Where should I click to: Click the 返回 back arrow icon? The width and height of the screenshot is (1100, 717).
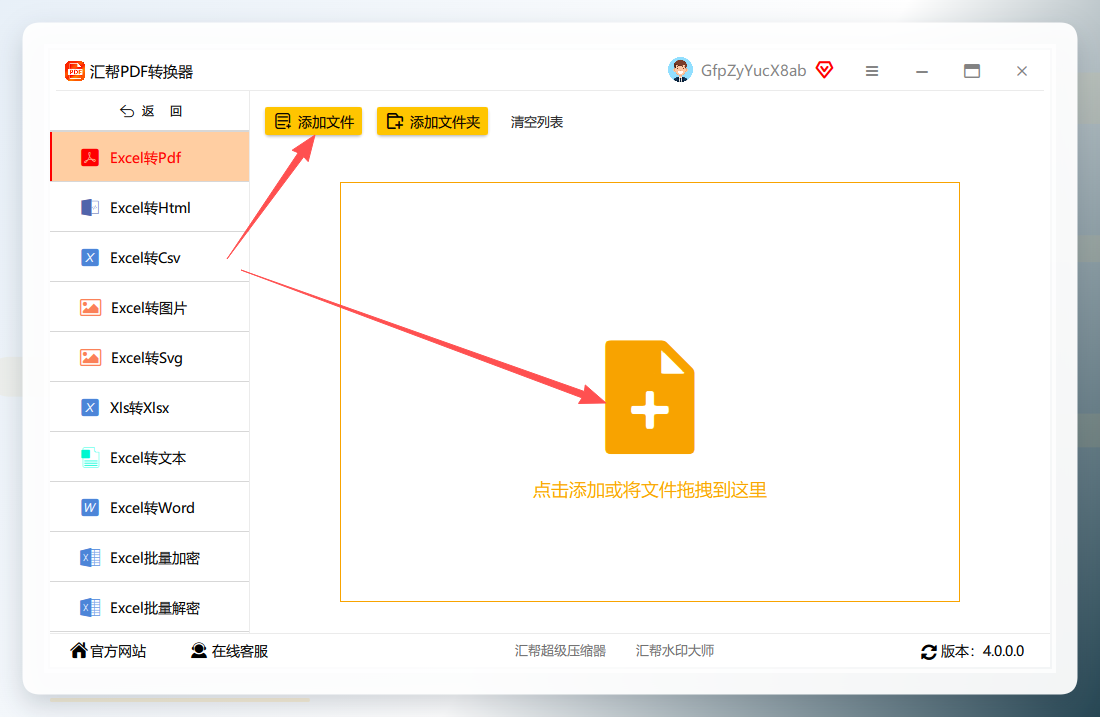point(127,111)
